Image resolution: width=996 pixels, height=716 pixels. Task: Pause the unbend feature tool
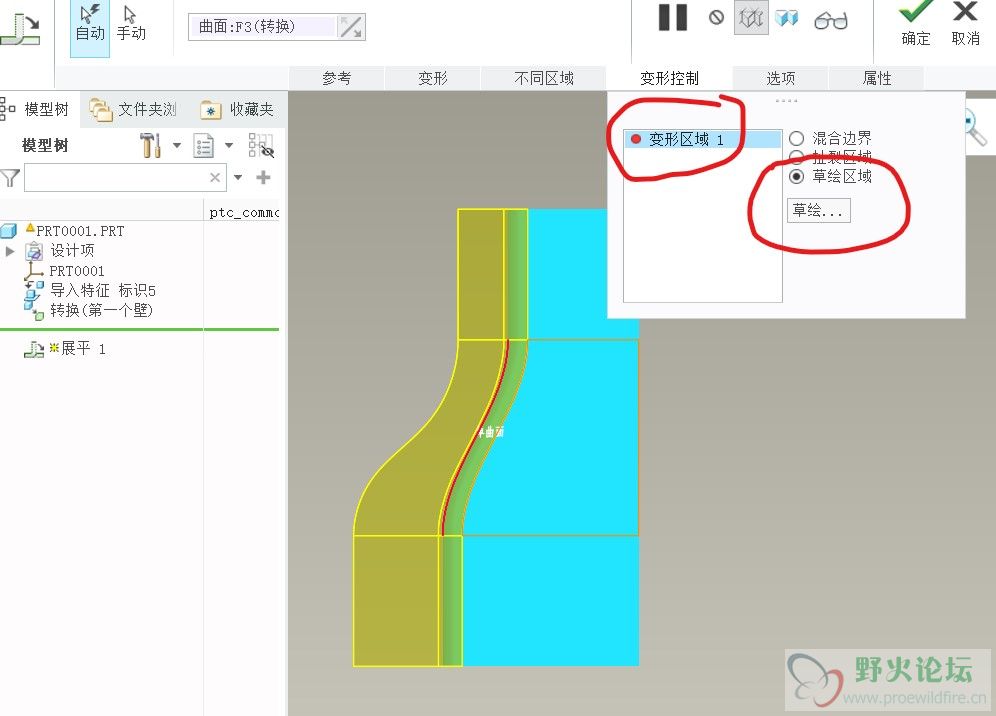[x=673, y=18]
